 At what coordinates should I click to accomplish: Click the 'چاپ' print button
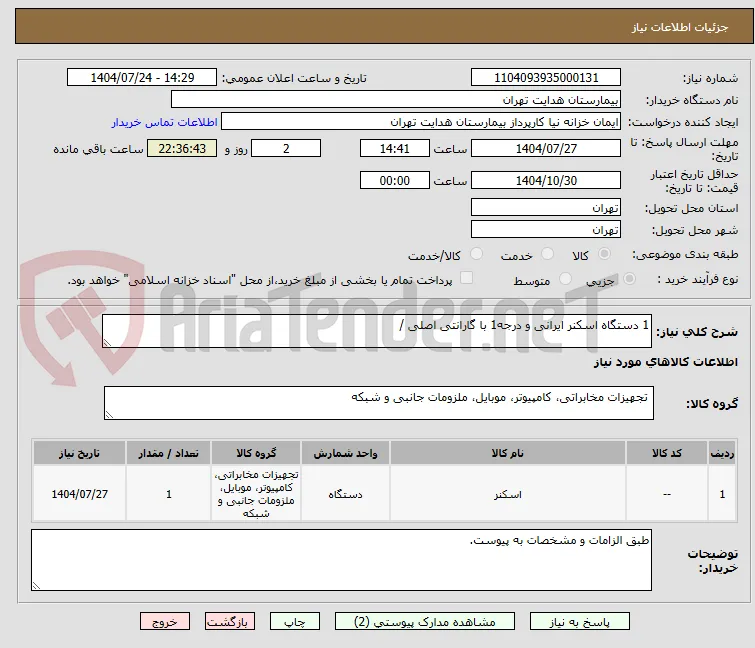click(295, 622)
